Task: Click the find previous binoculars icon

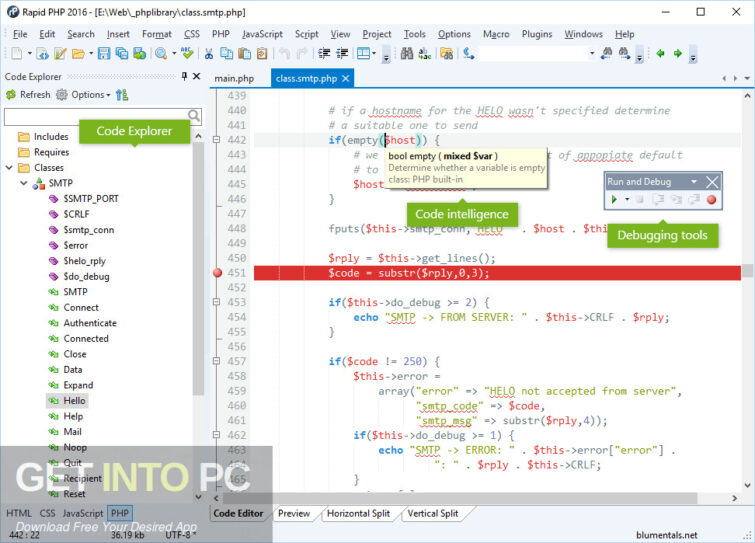Action: point(607,53)
